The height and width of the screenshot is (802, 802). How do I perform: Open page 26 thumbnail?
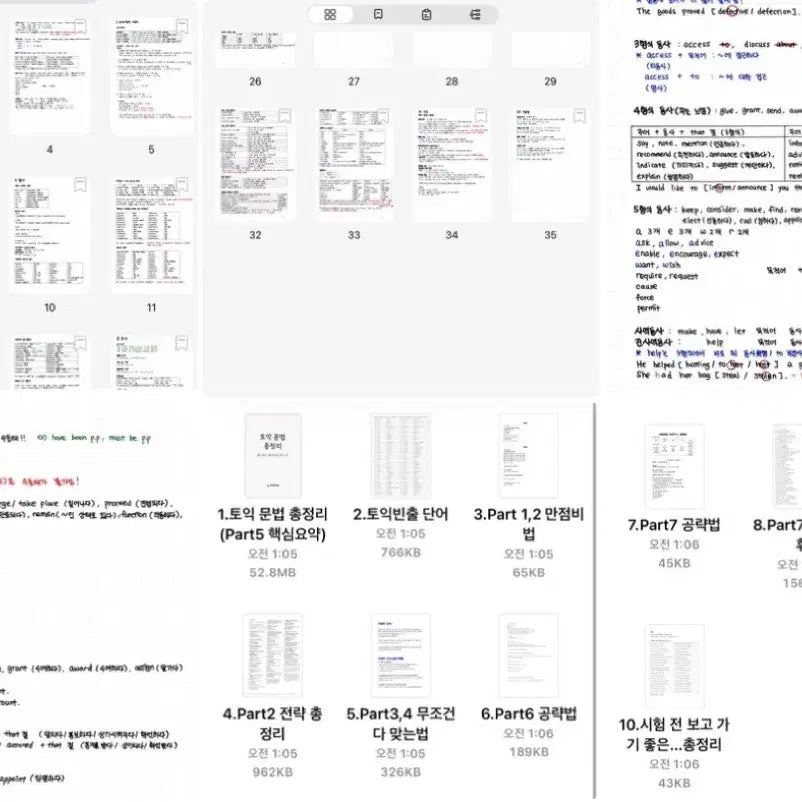click(x=256, y=49)
